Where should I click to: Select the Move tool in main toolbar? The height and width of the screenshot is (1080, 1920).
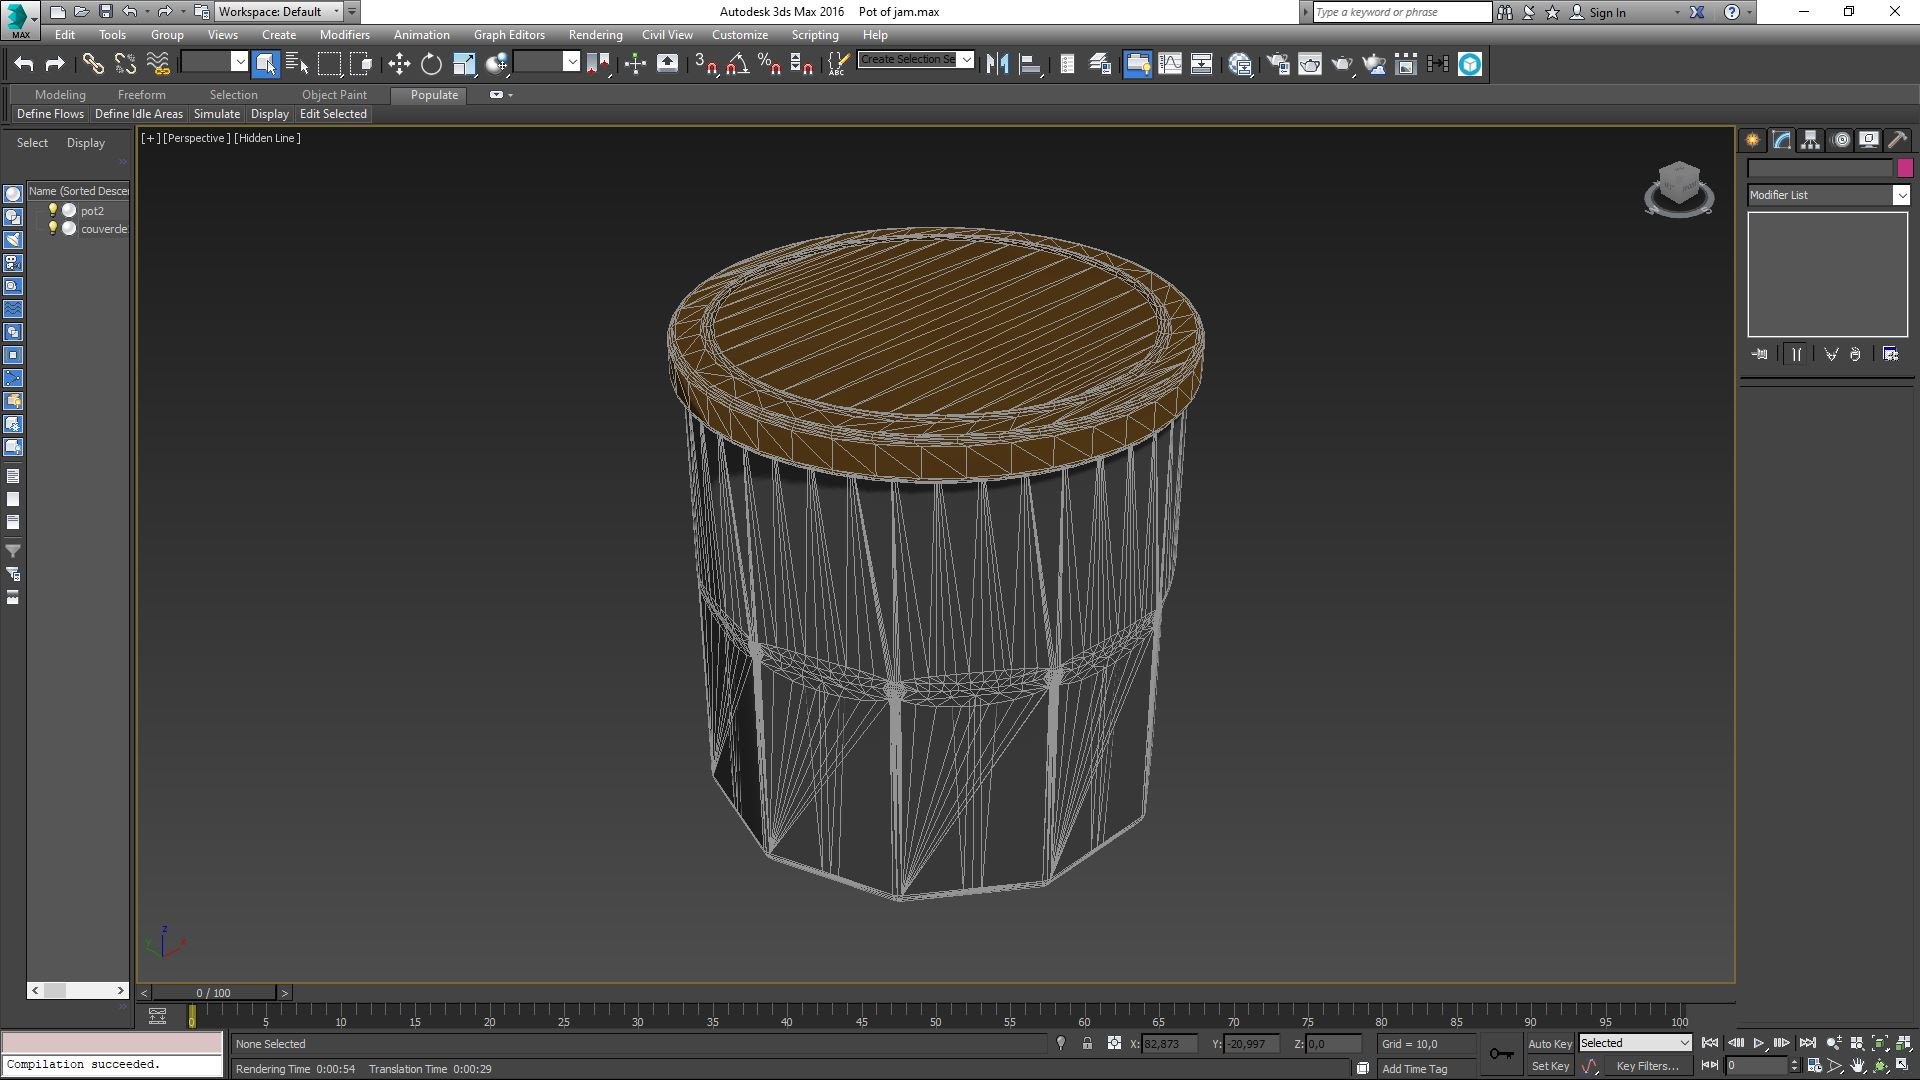coord(399,64)
